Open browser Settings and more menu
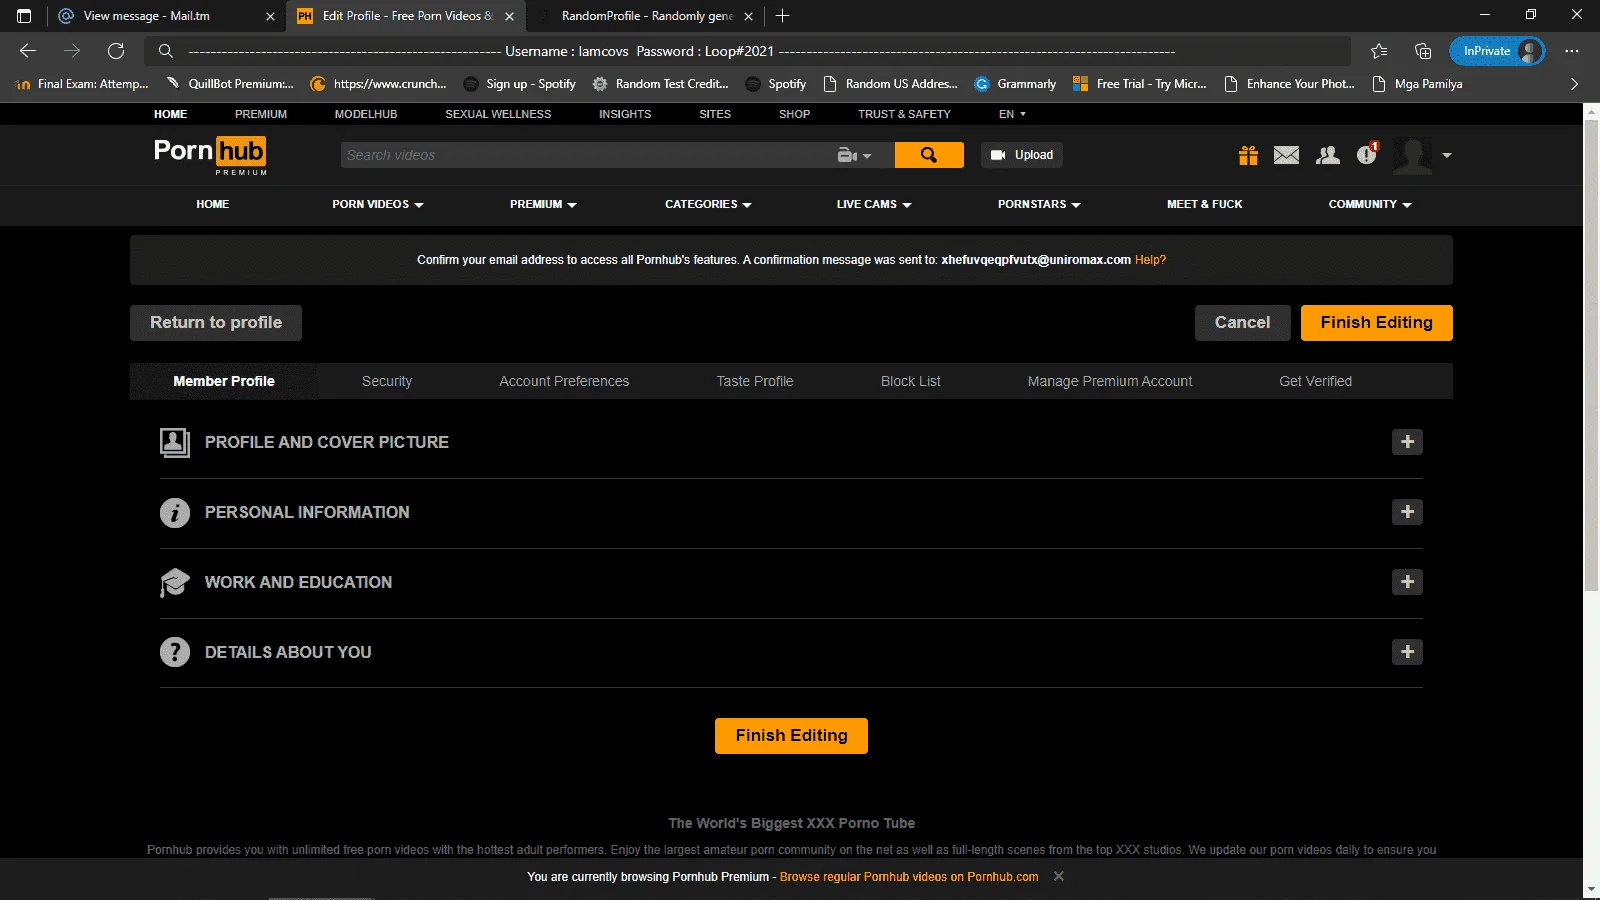The image size is (1600, 900). click(x=1572, y=51)
